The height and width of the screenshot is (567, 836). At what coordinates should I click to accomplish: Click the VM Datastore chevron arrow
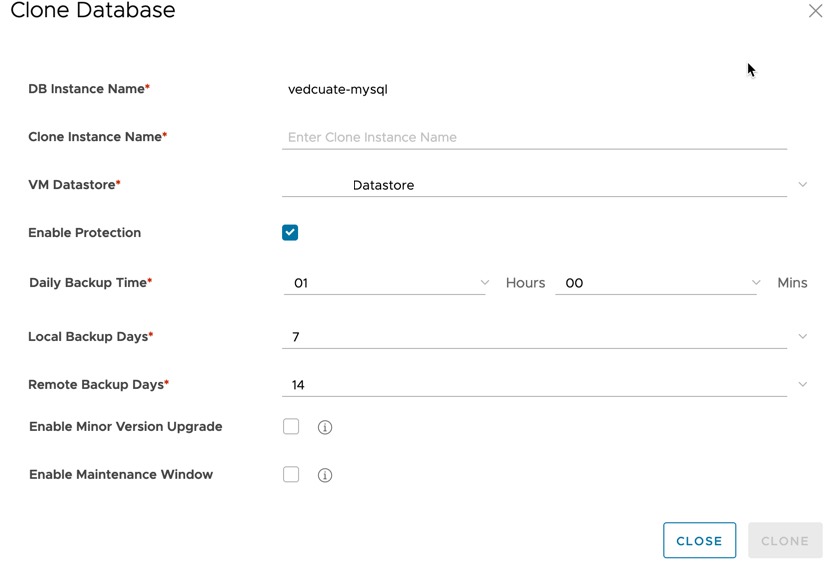802,185
